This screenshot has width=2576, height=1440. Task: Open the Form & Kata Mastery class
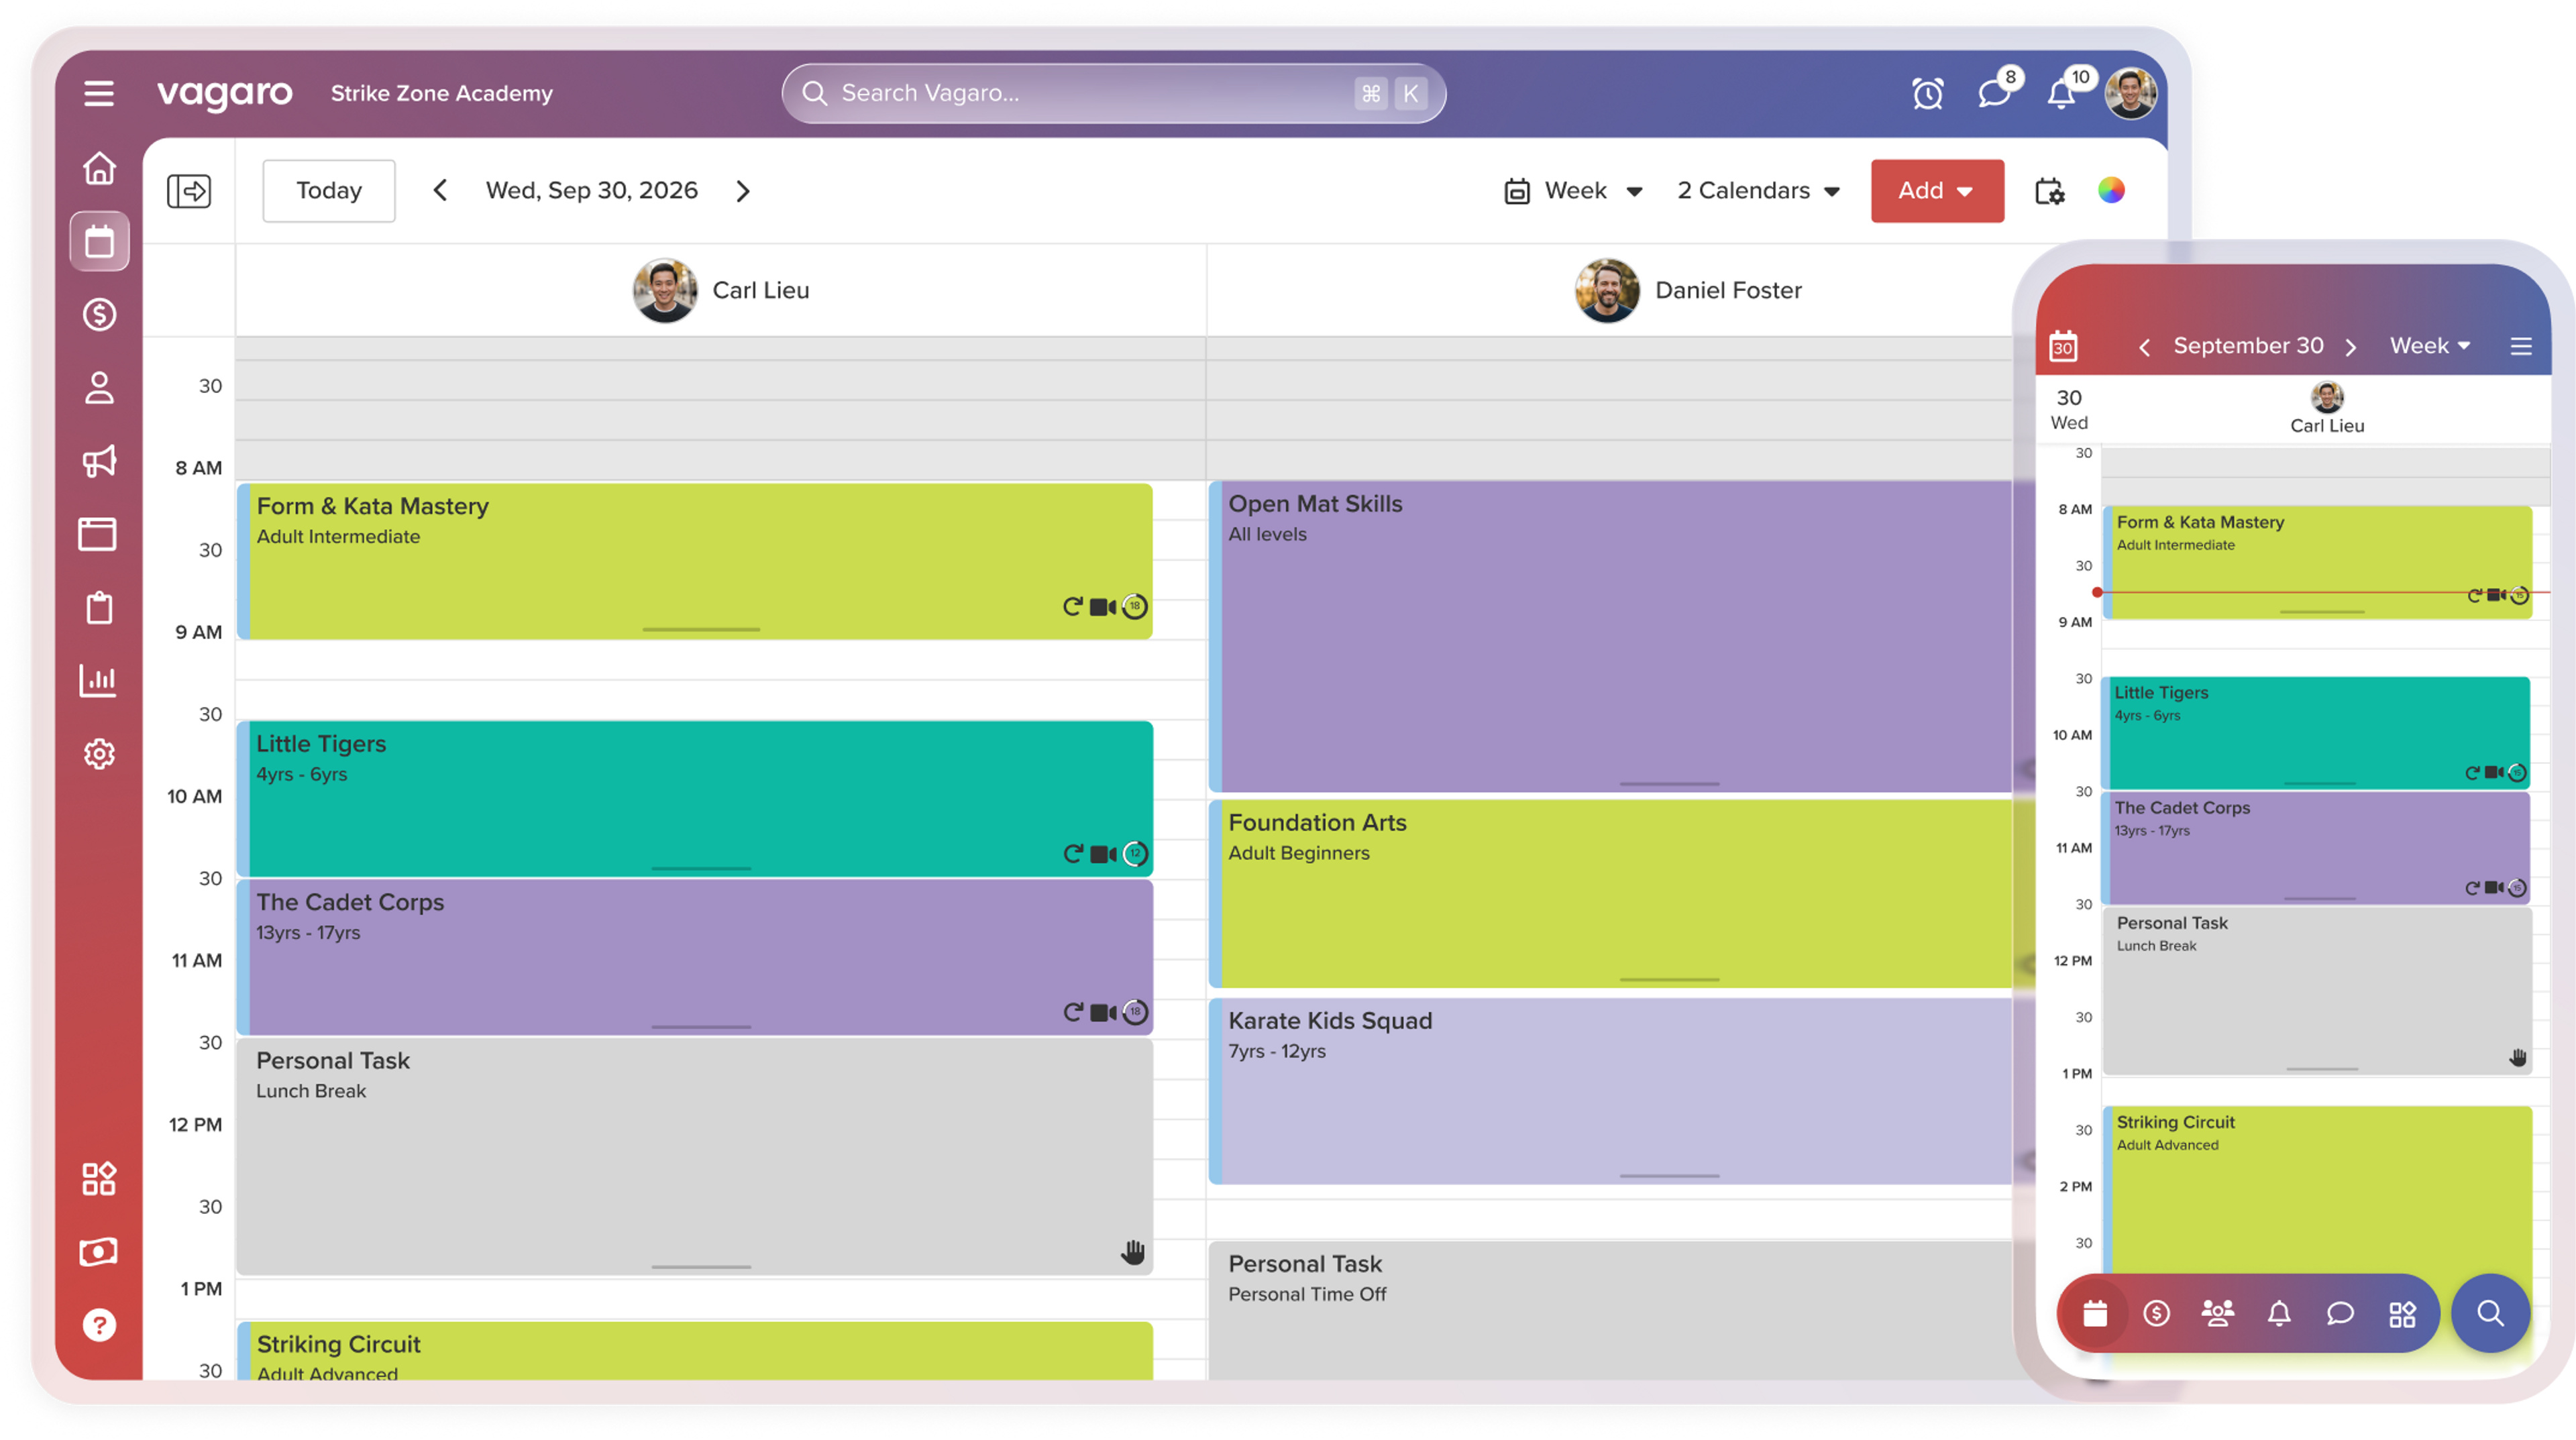click(x=695, y=561)
